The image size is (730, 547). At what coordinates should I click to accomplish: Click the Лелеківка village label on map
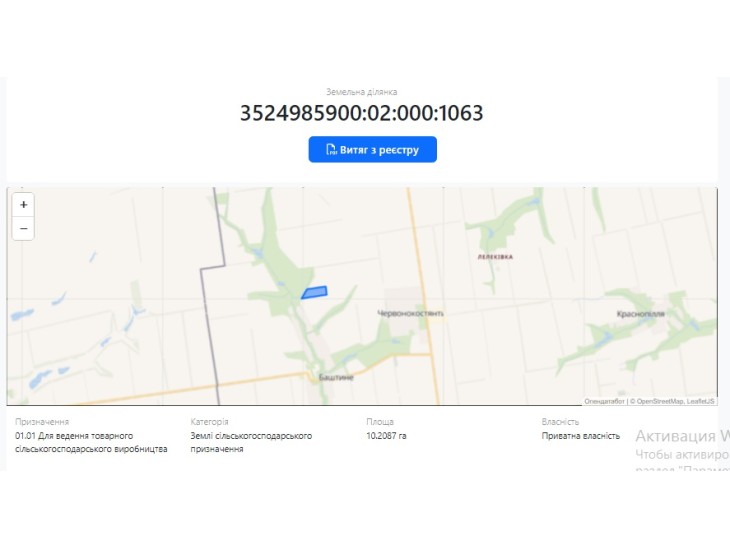pyautogui.click(x=495, y=257)
